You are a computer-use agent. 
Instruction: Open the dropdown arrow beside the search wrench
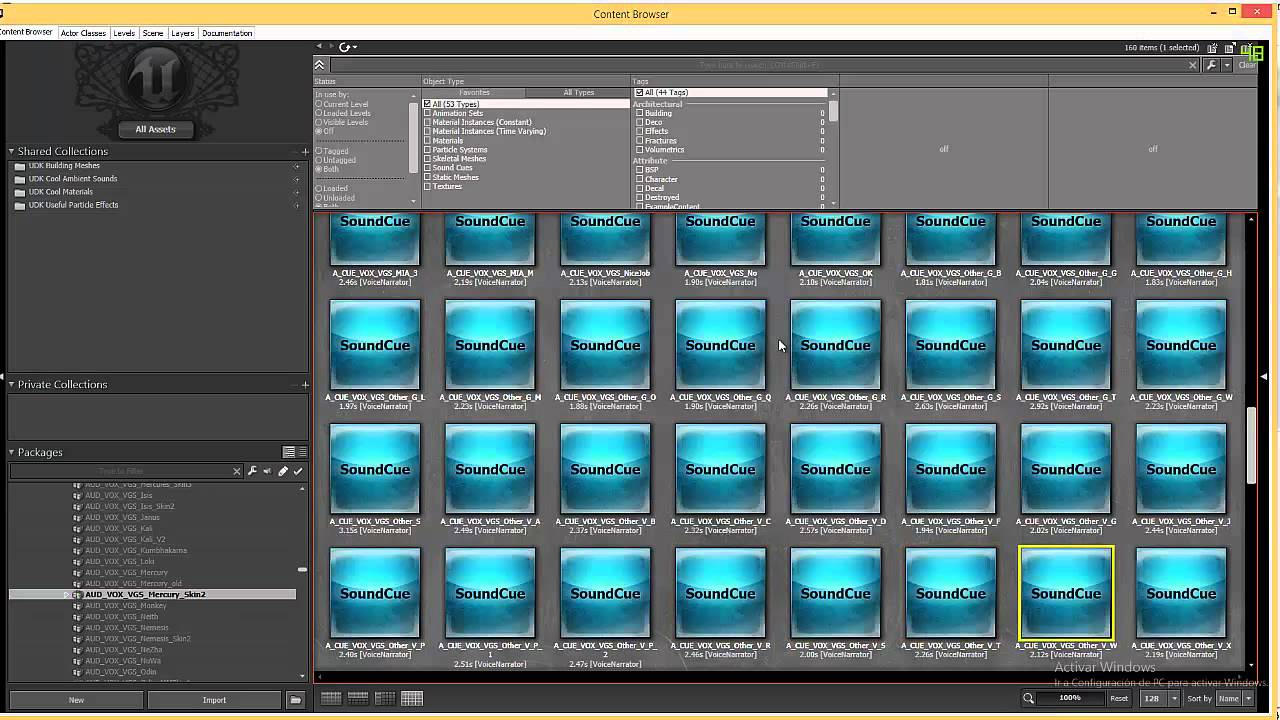[x=1226, y=65]
